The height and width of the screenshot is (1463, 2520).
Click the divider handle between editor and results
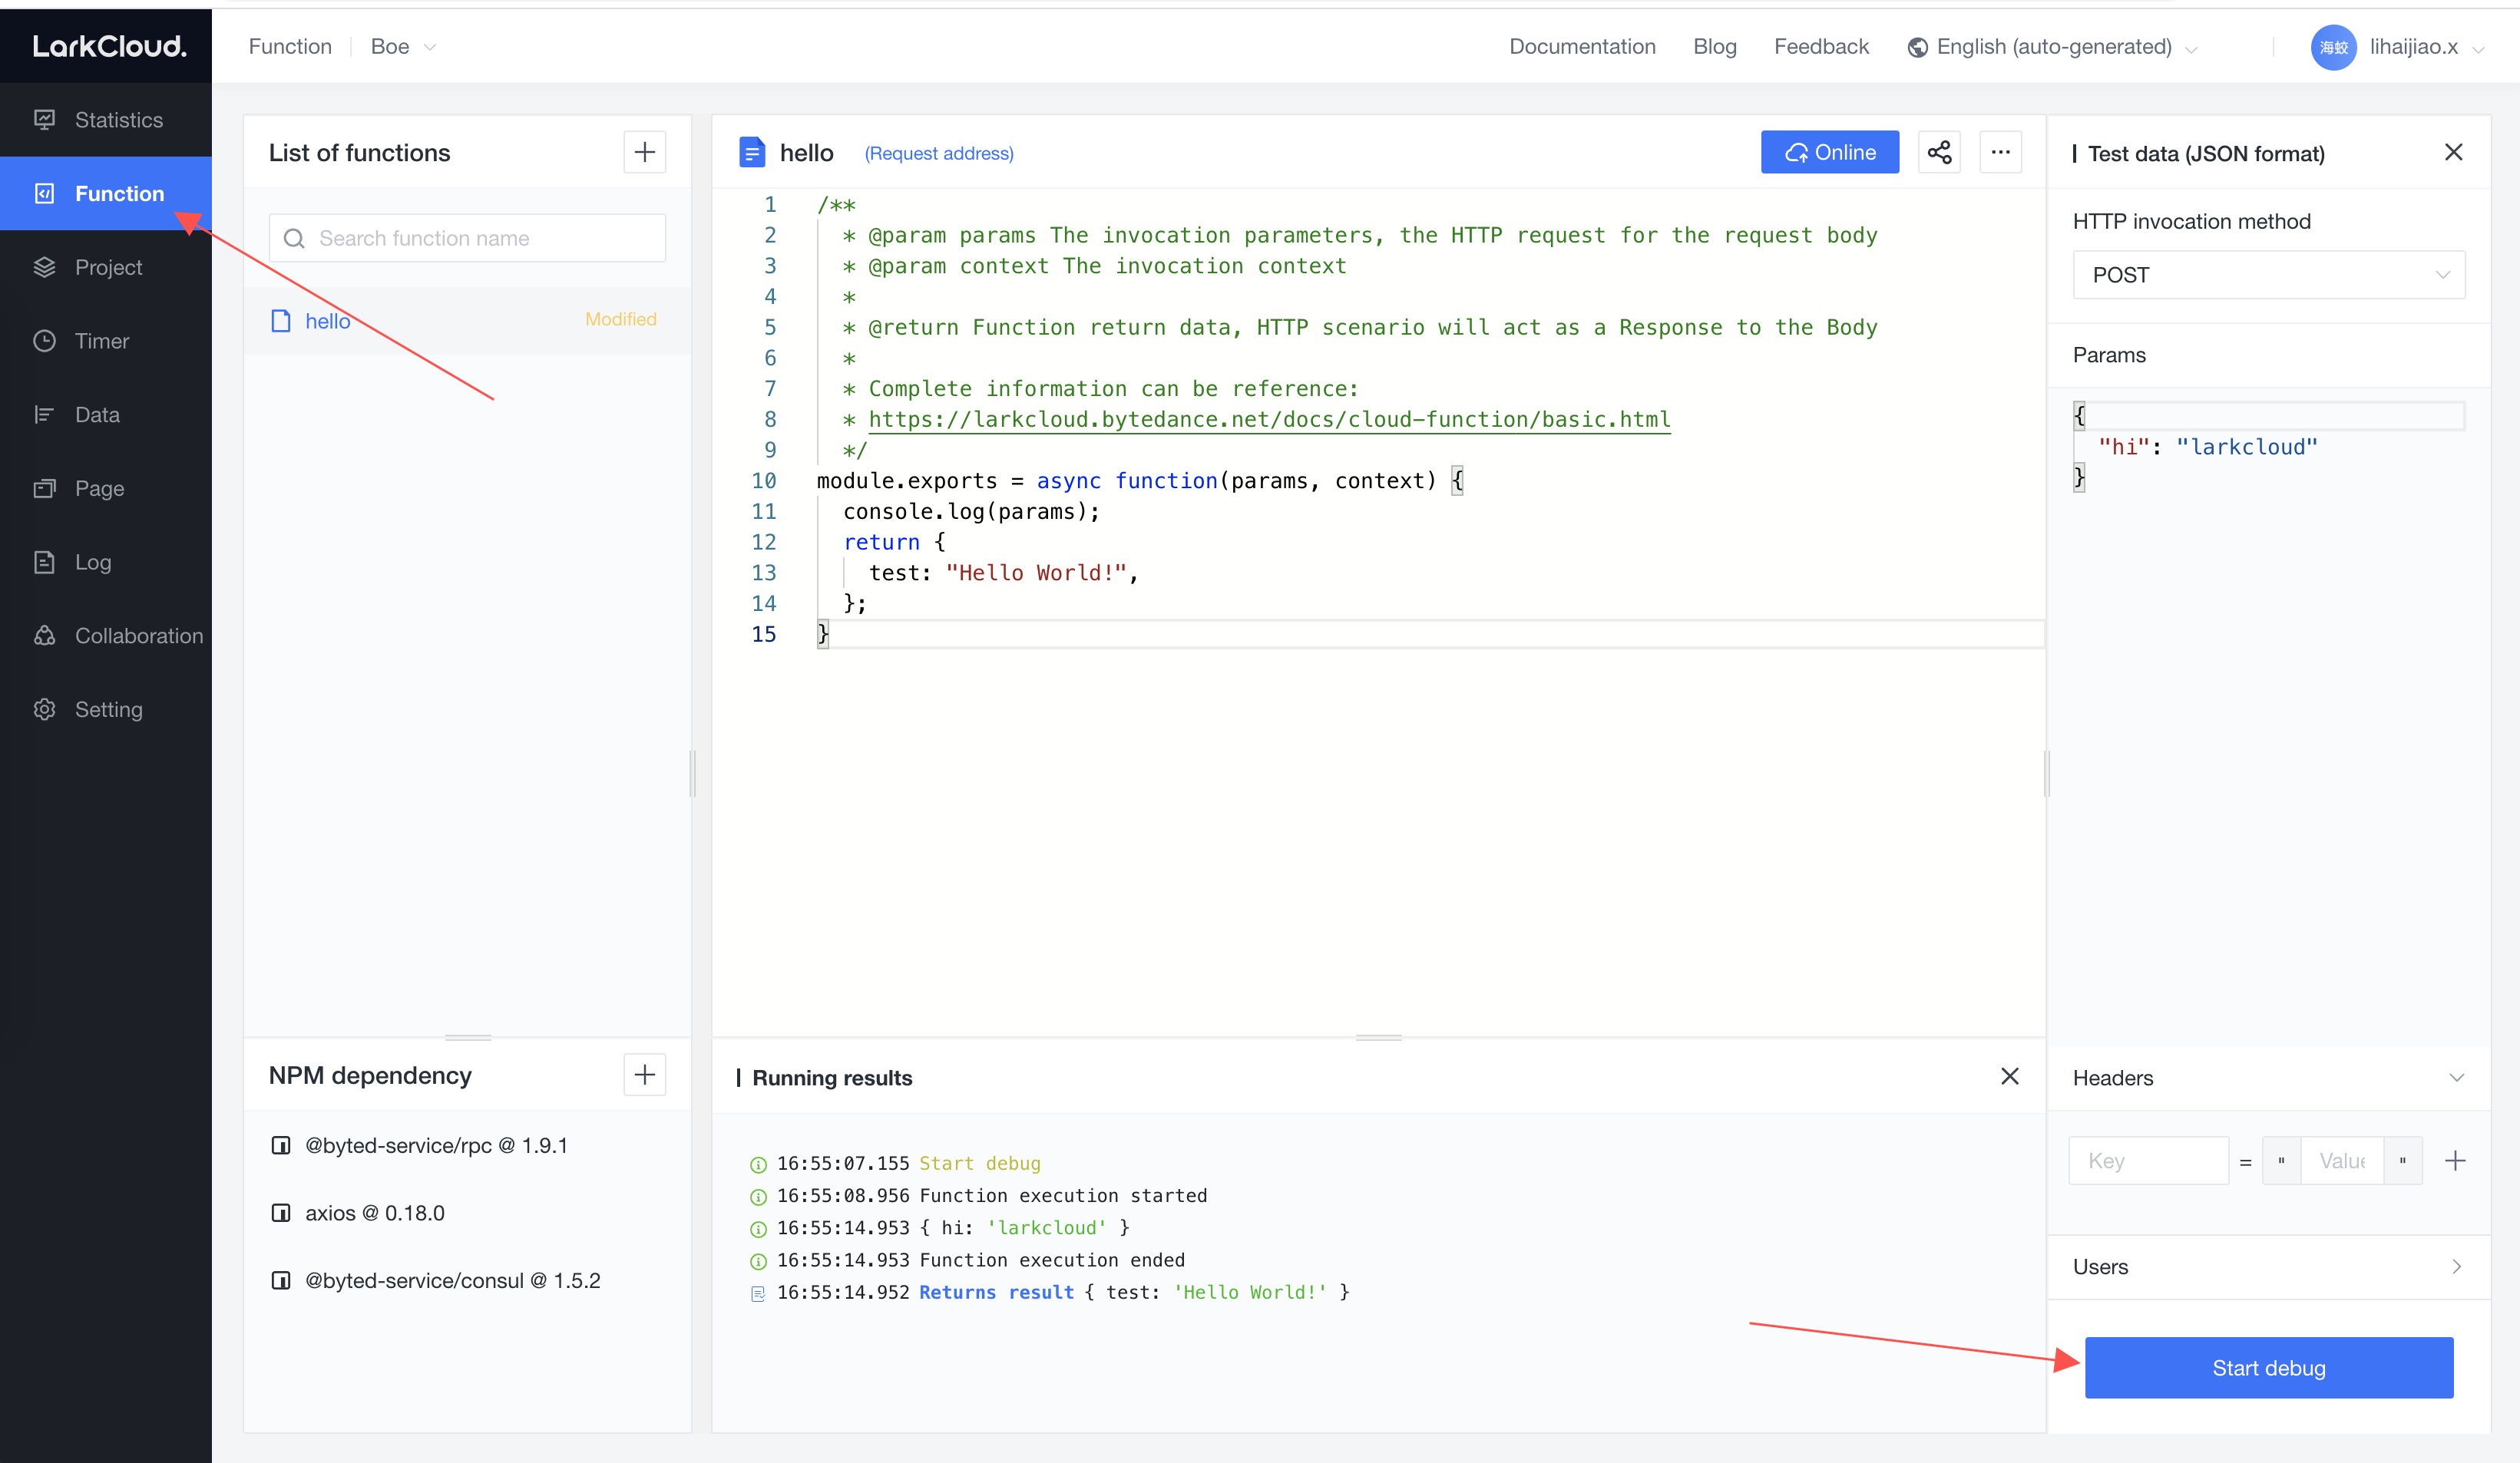coord(1378,1038)
